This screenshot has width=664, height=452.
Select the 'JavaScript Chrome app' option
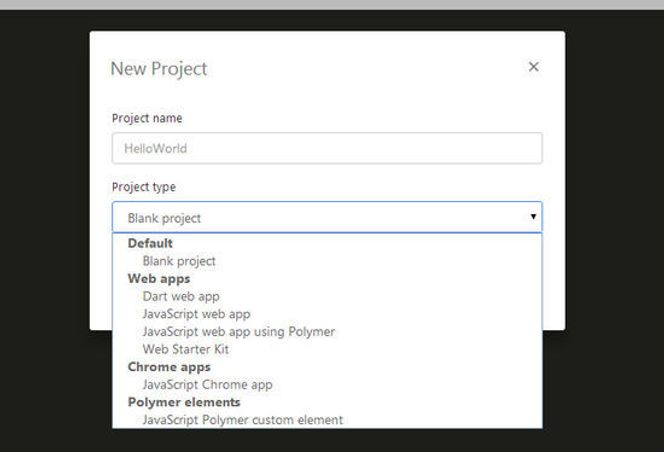pos(207,384)
